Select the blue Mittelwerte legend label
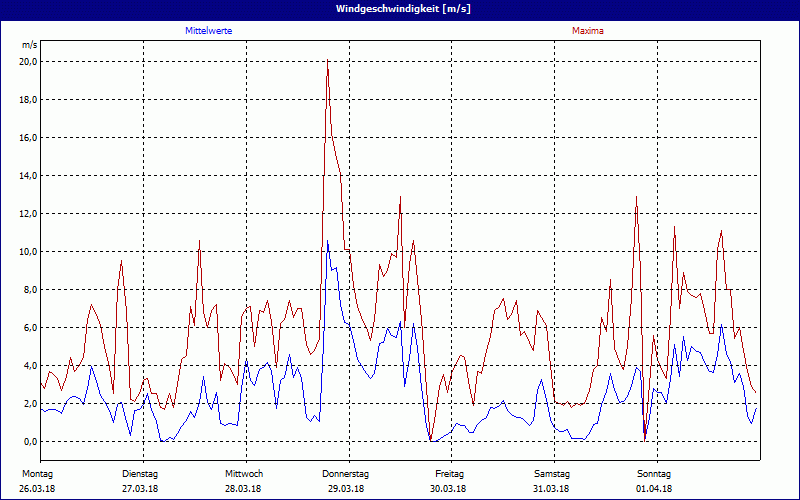 point(209,31)
